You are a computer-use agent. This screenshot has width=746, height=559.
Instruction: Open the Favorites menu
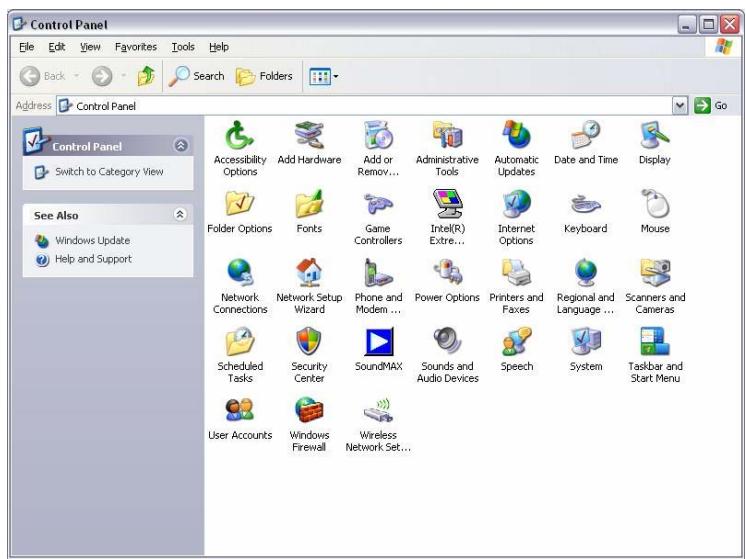[x=136, y=47]
